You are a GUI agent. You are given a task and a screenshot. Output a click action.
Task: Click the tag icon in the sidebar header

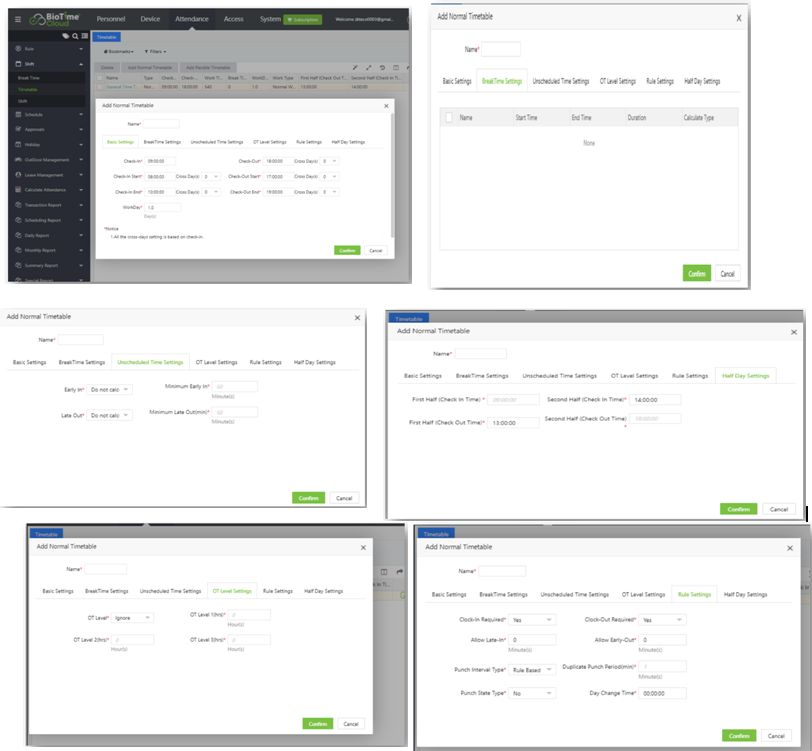[65, 36]
